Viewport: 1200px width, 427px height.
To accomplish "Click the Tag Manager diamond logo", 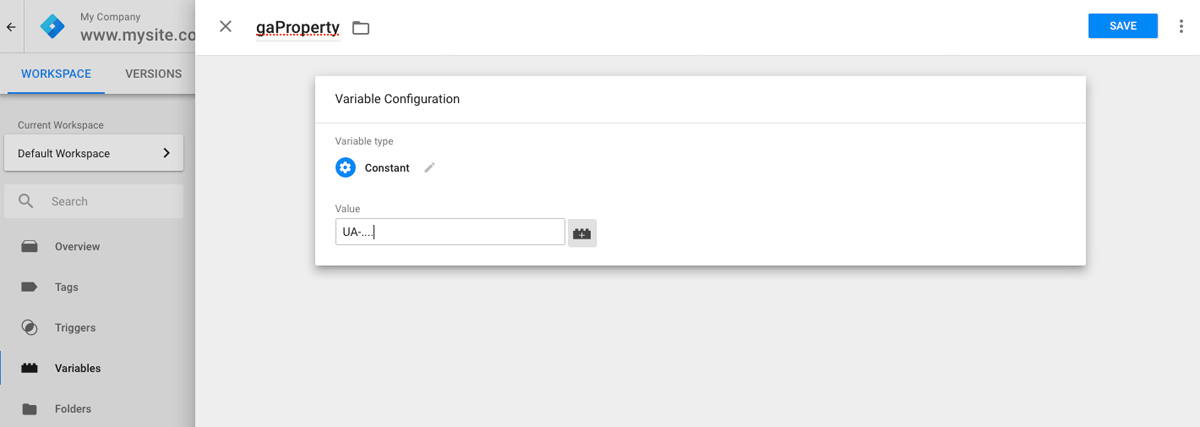I will pos(52,27).
